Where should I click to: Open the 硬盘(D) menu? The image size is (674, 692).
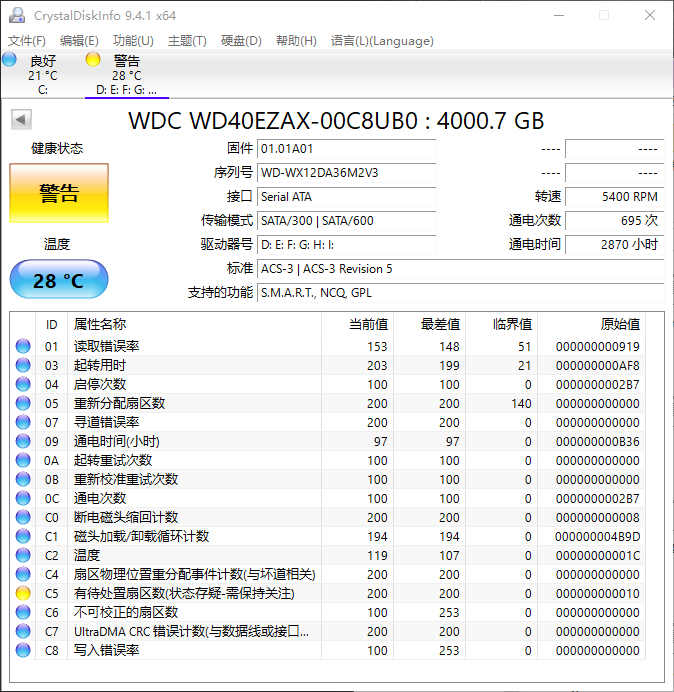coord(241,41)
